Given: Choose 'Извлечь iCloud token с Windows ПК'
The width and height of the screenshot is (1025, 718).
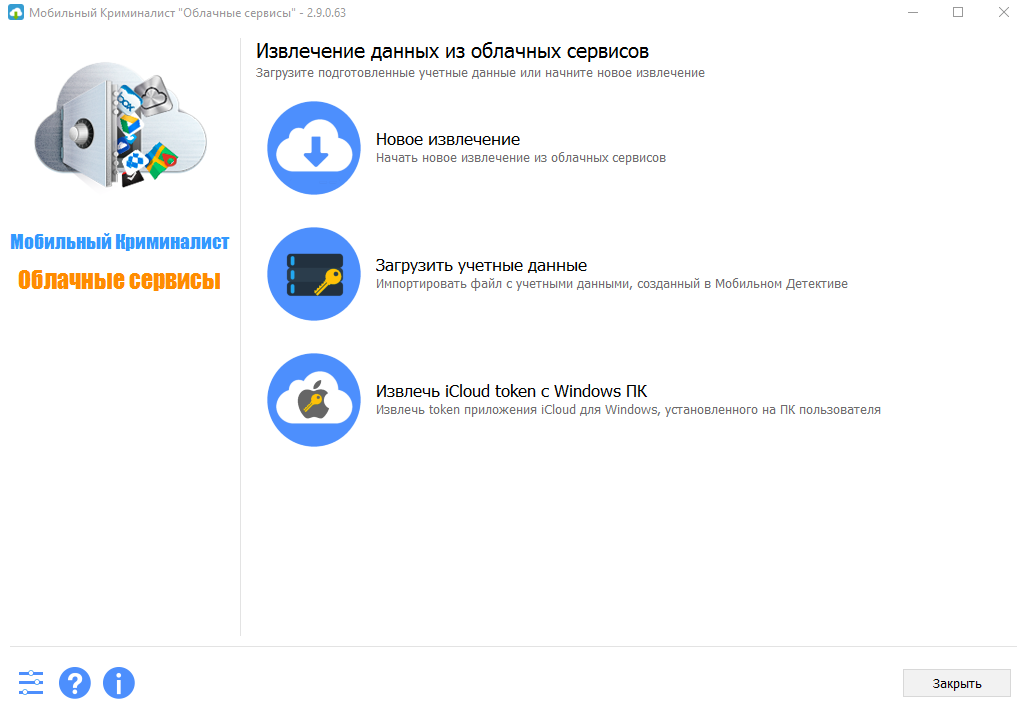Looking at the screenshot, I should (x=511, y=391).
